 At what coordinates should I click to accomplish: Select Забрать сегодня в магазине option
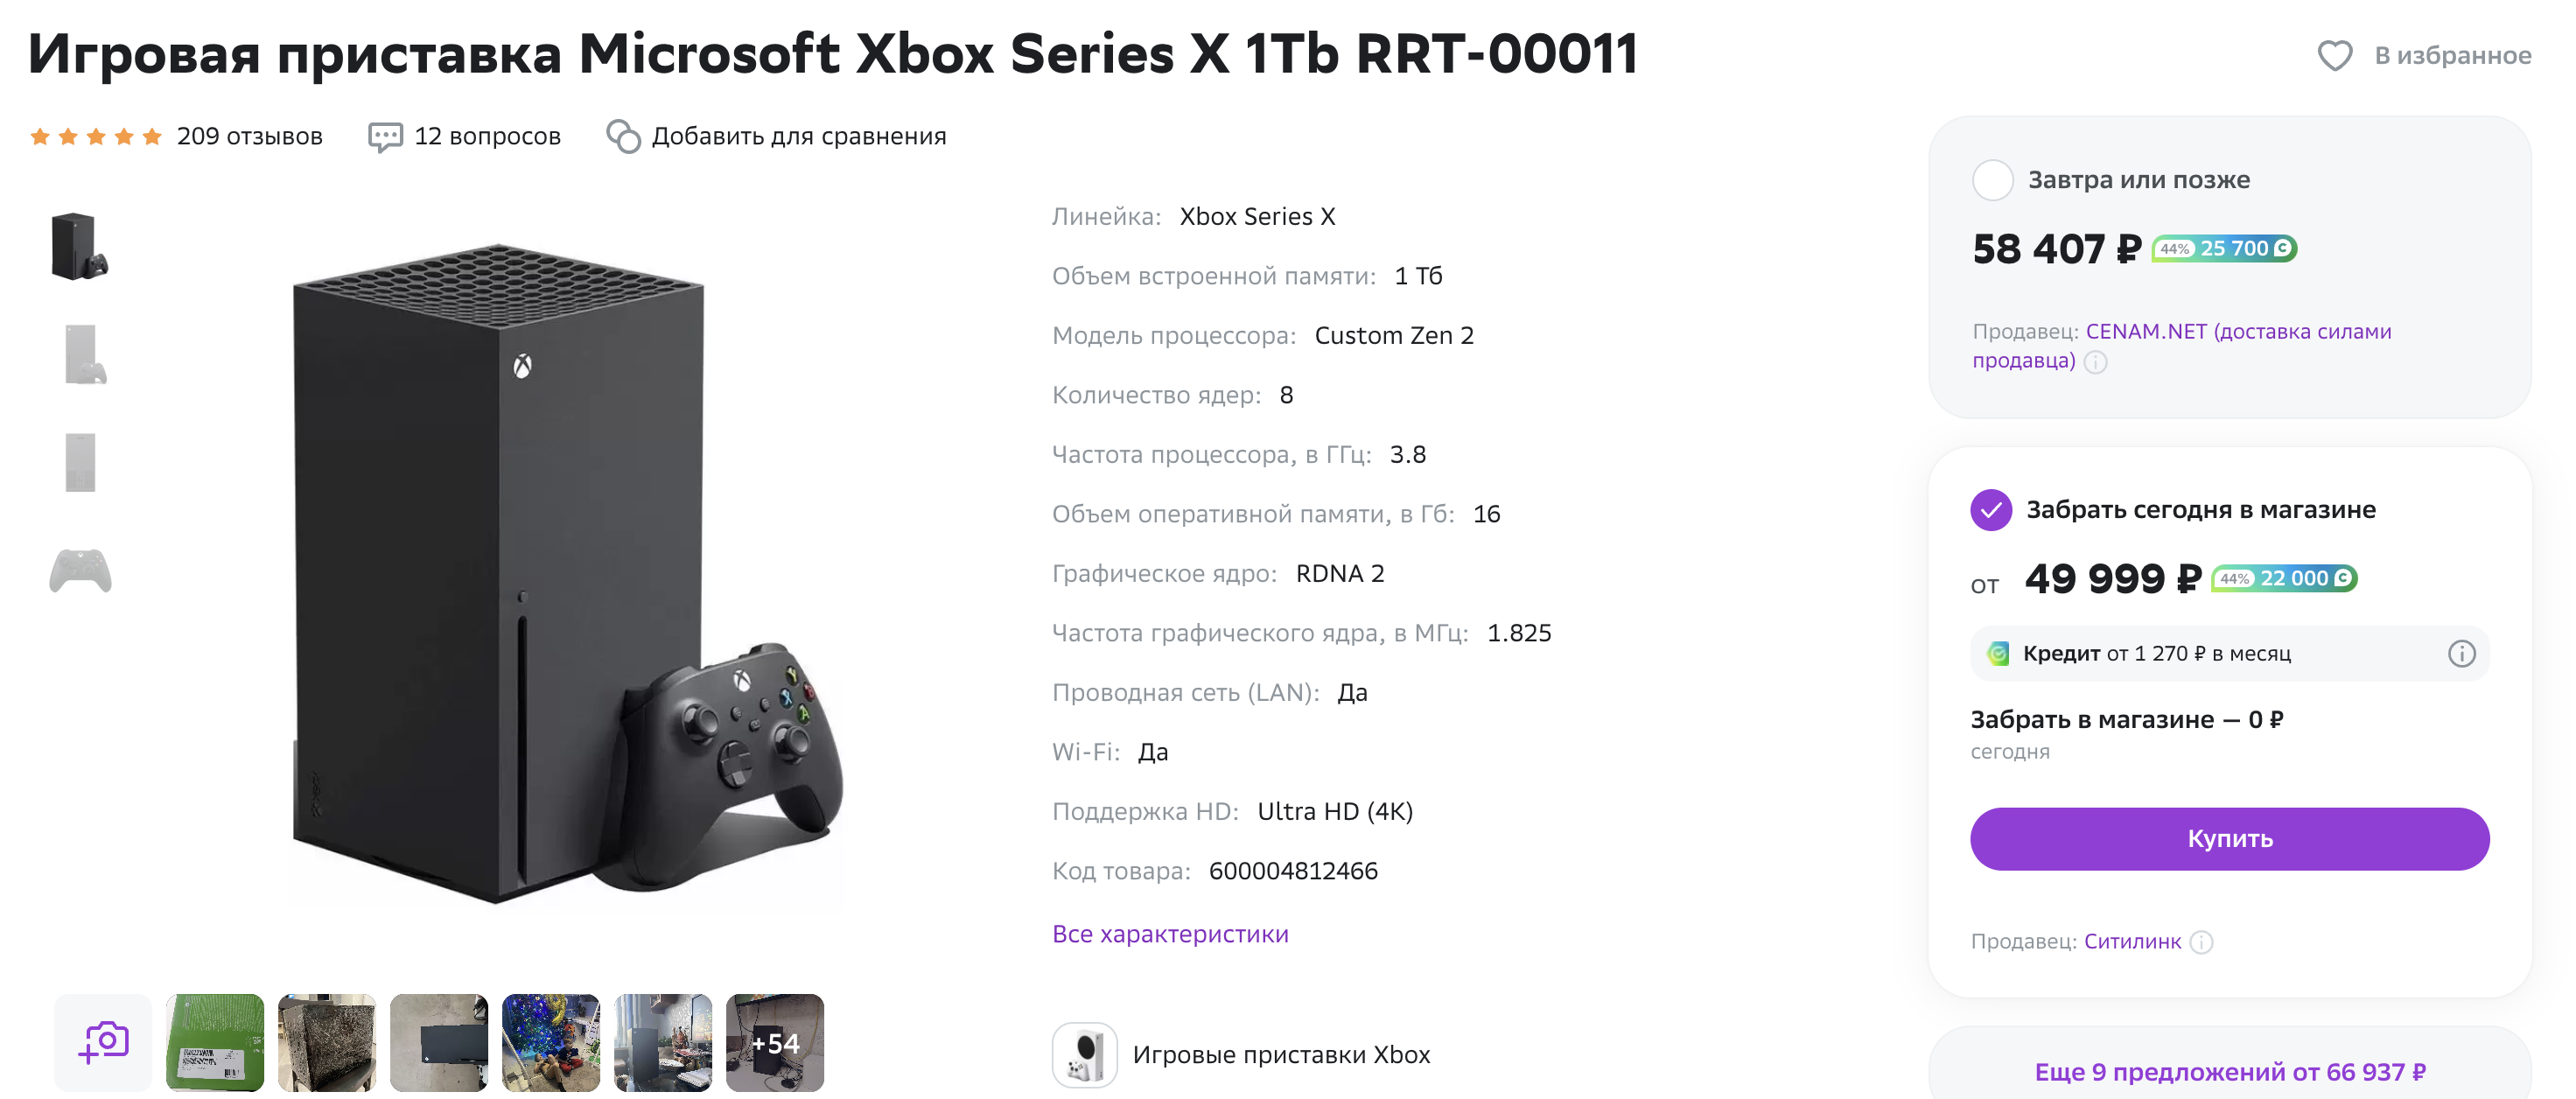pyautogui.click(x=1991, y=510)
